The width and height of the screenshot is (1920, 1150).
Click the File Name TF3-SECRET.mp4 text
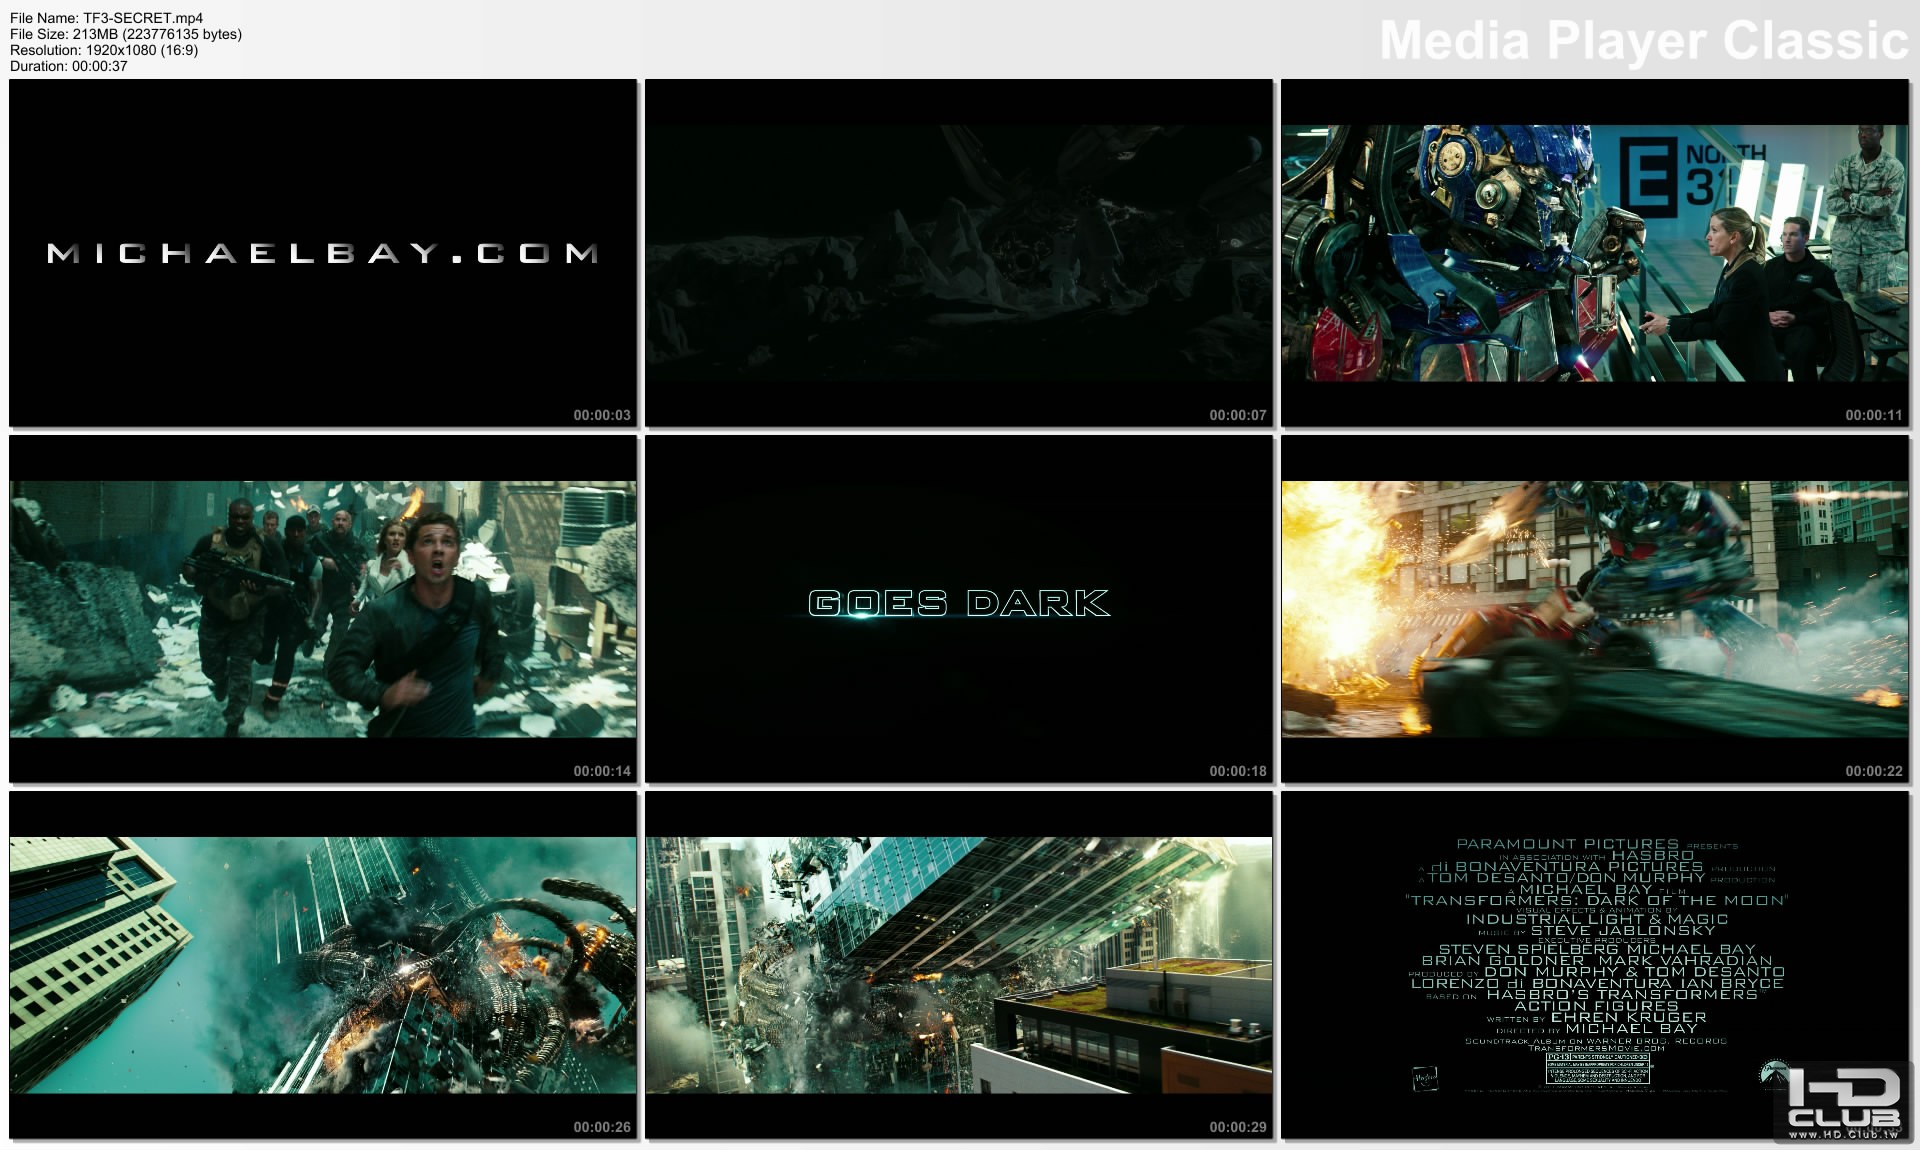(x=106, y=18)
